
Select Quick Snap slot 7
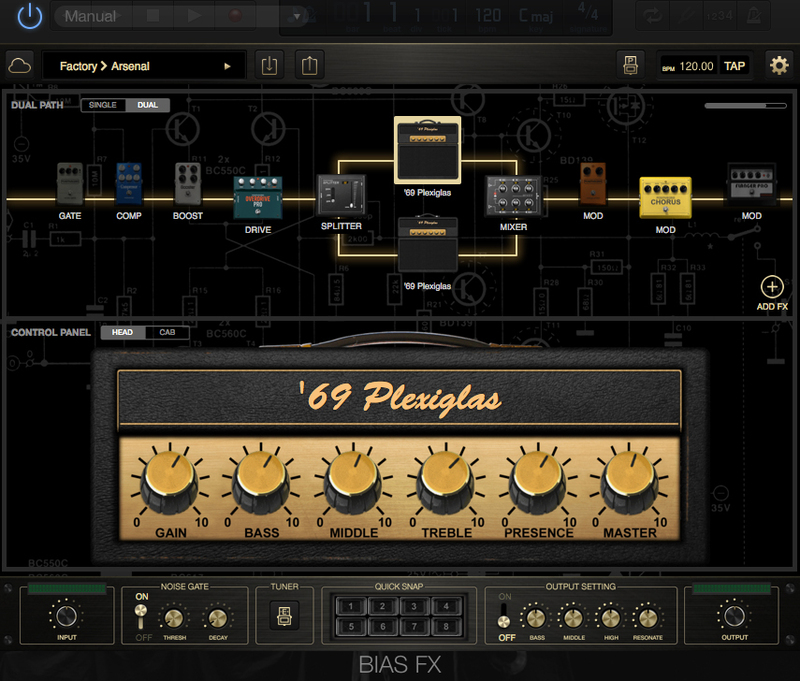[414, 626]
